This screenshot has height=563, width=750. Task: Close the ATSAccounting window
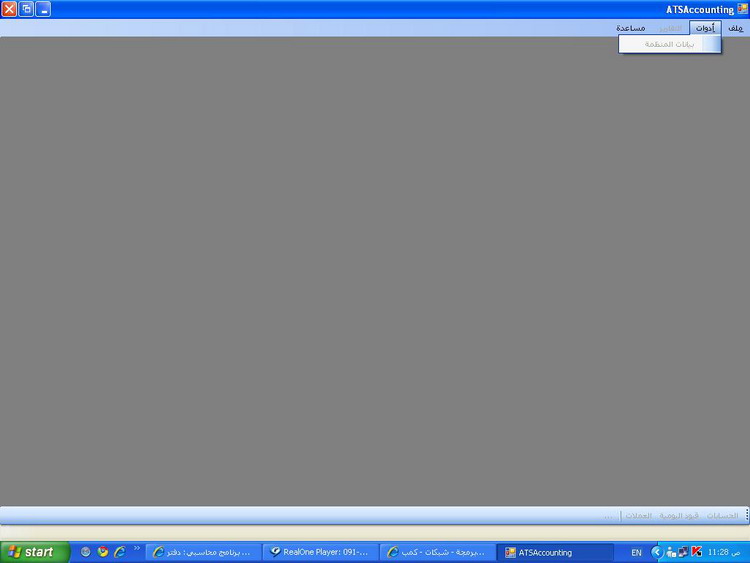point(9,9)
